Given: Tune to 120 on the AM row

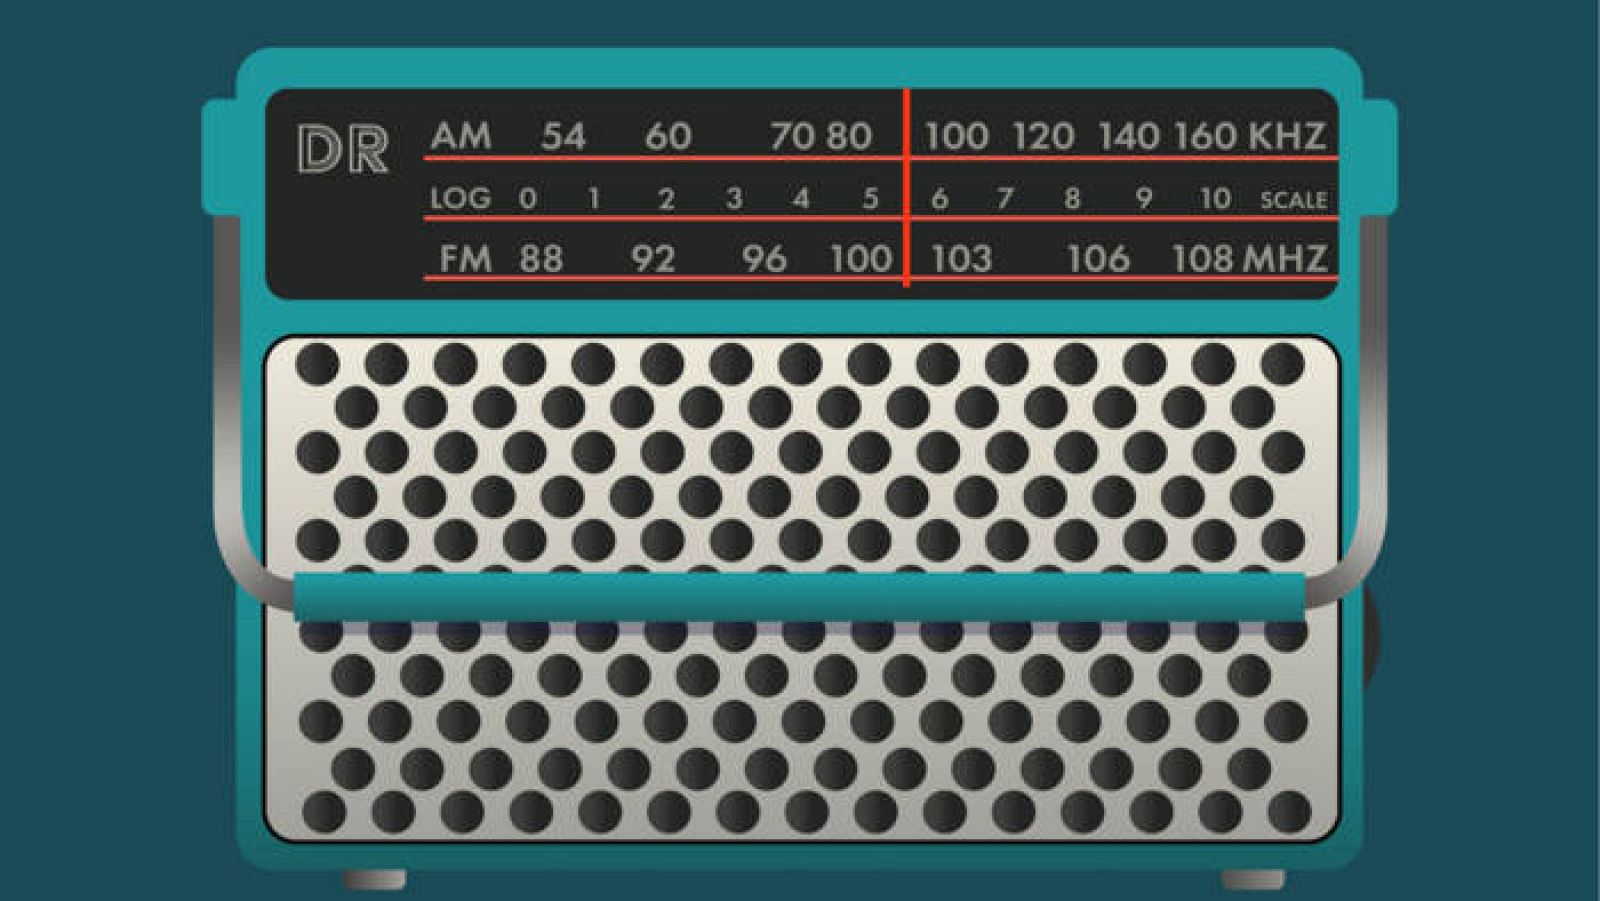Looking at the screenshot, I should [1043, 136].
